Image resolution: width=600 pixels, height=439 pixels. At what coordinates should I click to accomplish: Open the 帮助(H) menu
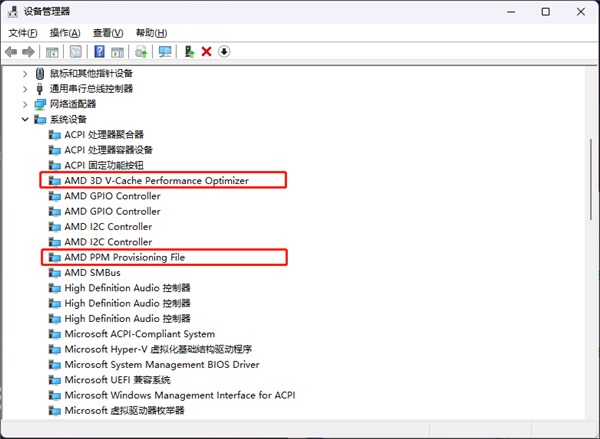coord(152,33)
